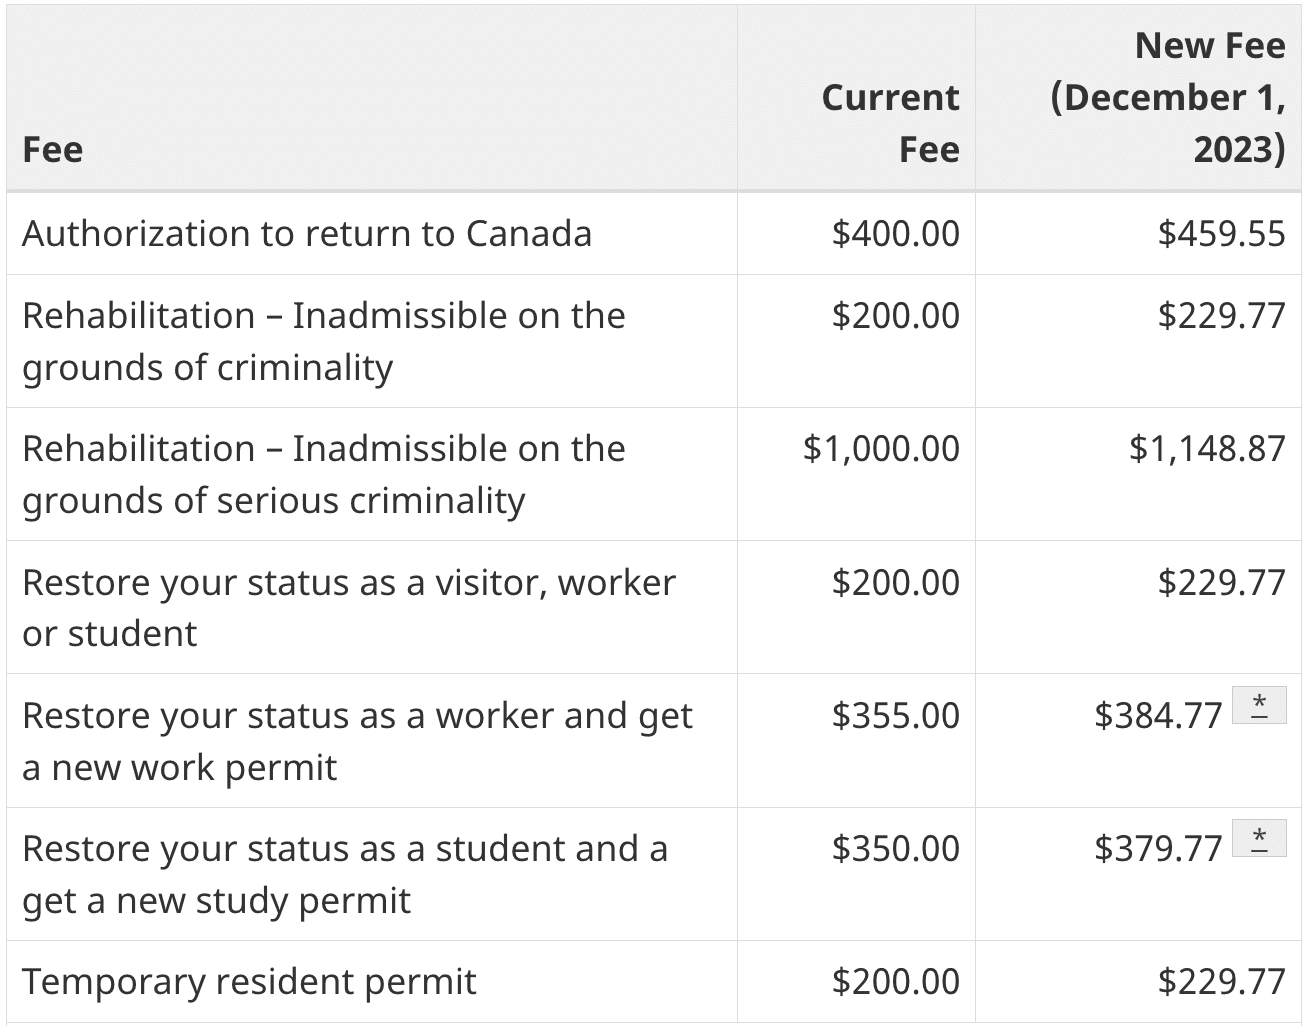This screenshot has height=1026, width=1306.
Task: Click the $459.55 new fee amount
Action: point(1221,234)
